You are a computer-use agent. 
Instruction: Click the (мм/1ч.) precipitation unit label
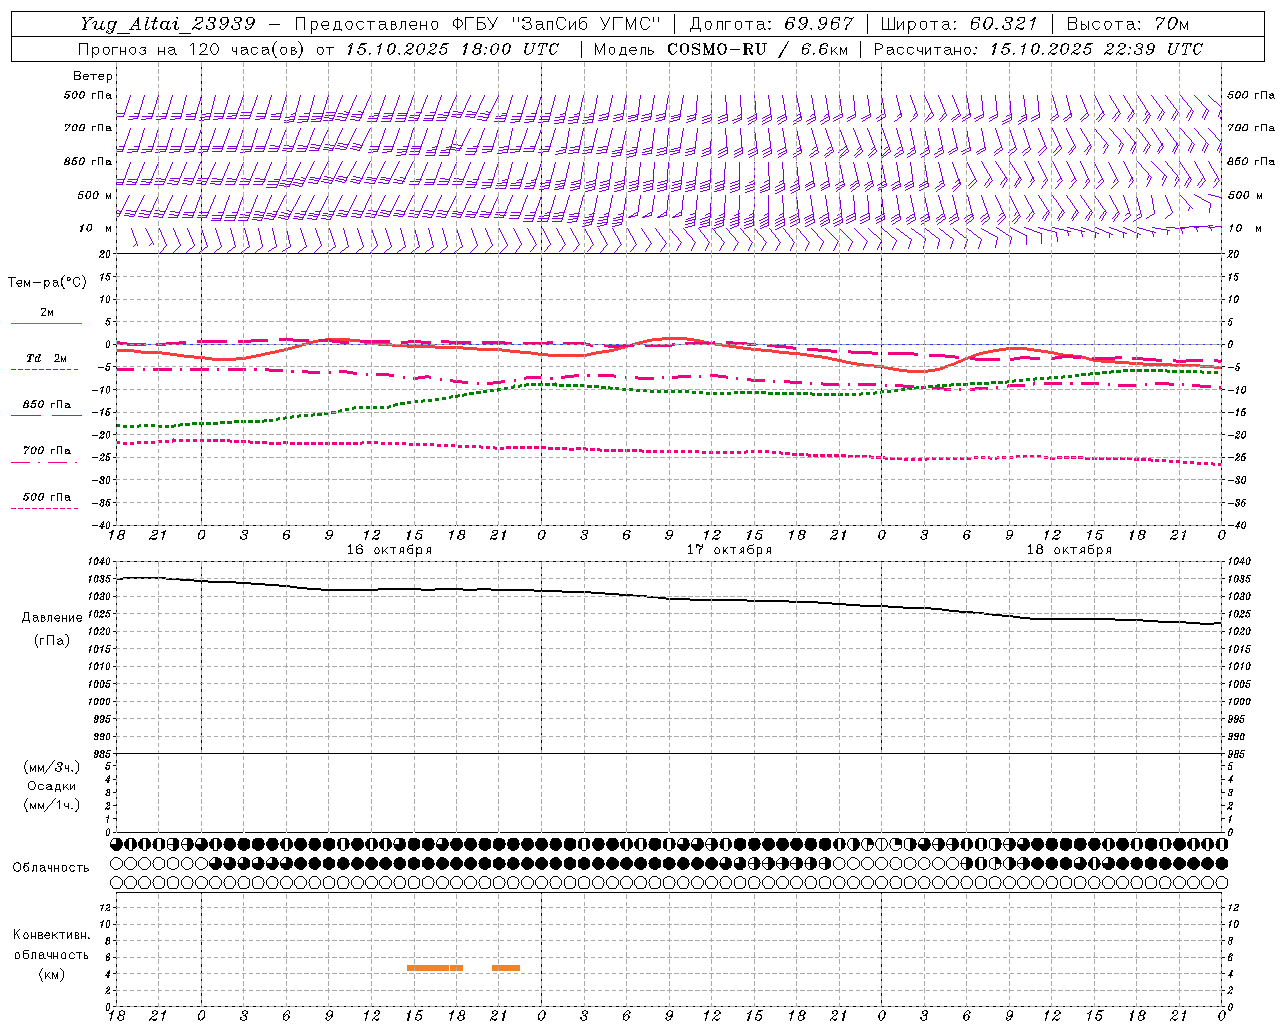pos(52,805)
